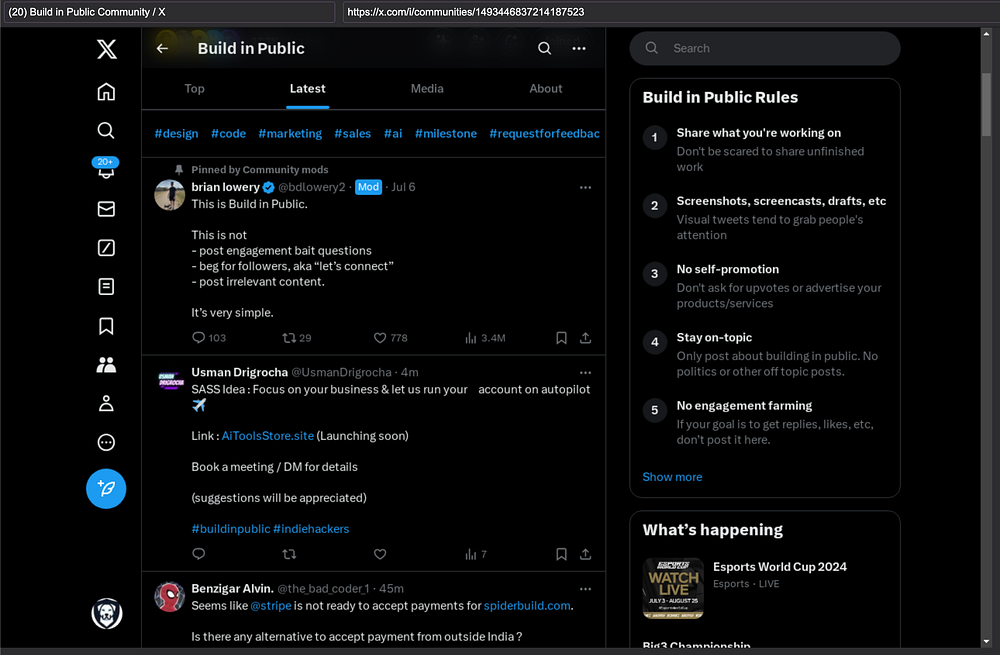Open Messages envelope icon
The height and width of the screenshot is (655, 1000).
coord(106,209)
